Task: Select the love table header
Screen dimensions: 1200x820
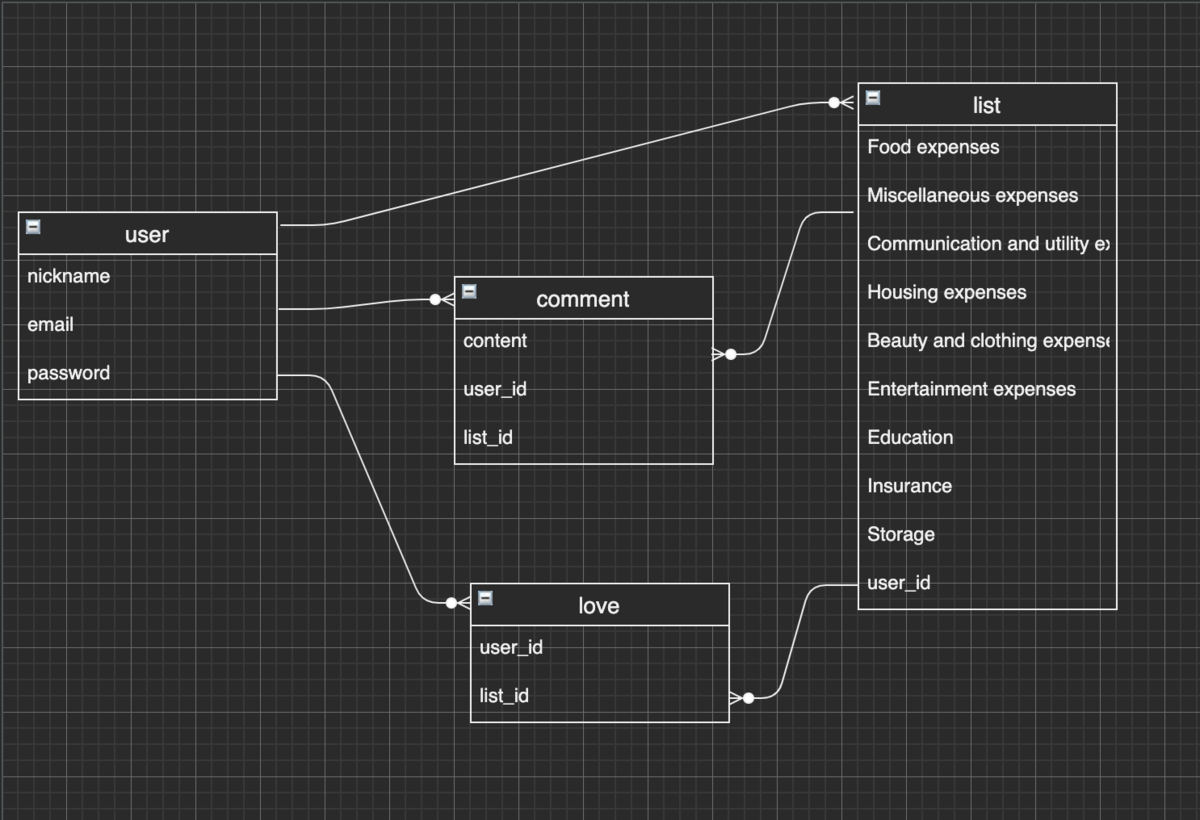Action: click(600, 605)
